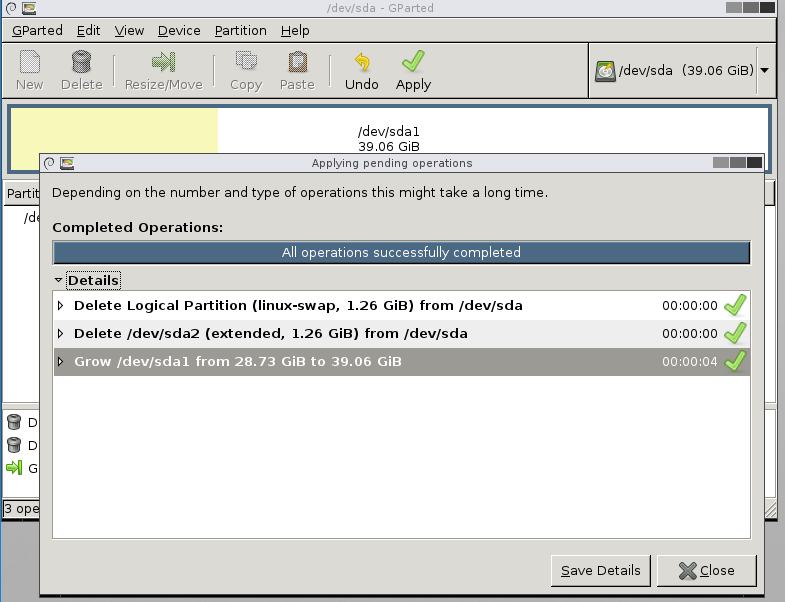This screenshot has width=785, height=602.
Task: Click the green Apply checkmark icon
Action: (413, 61)
